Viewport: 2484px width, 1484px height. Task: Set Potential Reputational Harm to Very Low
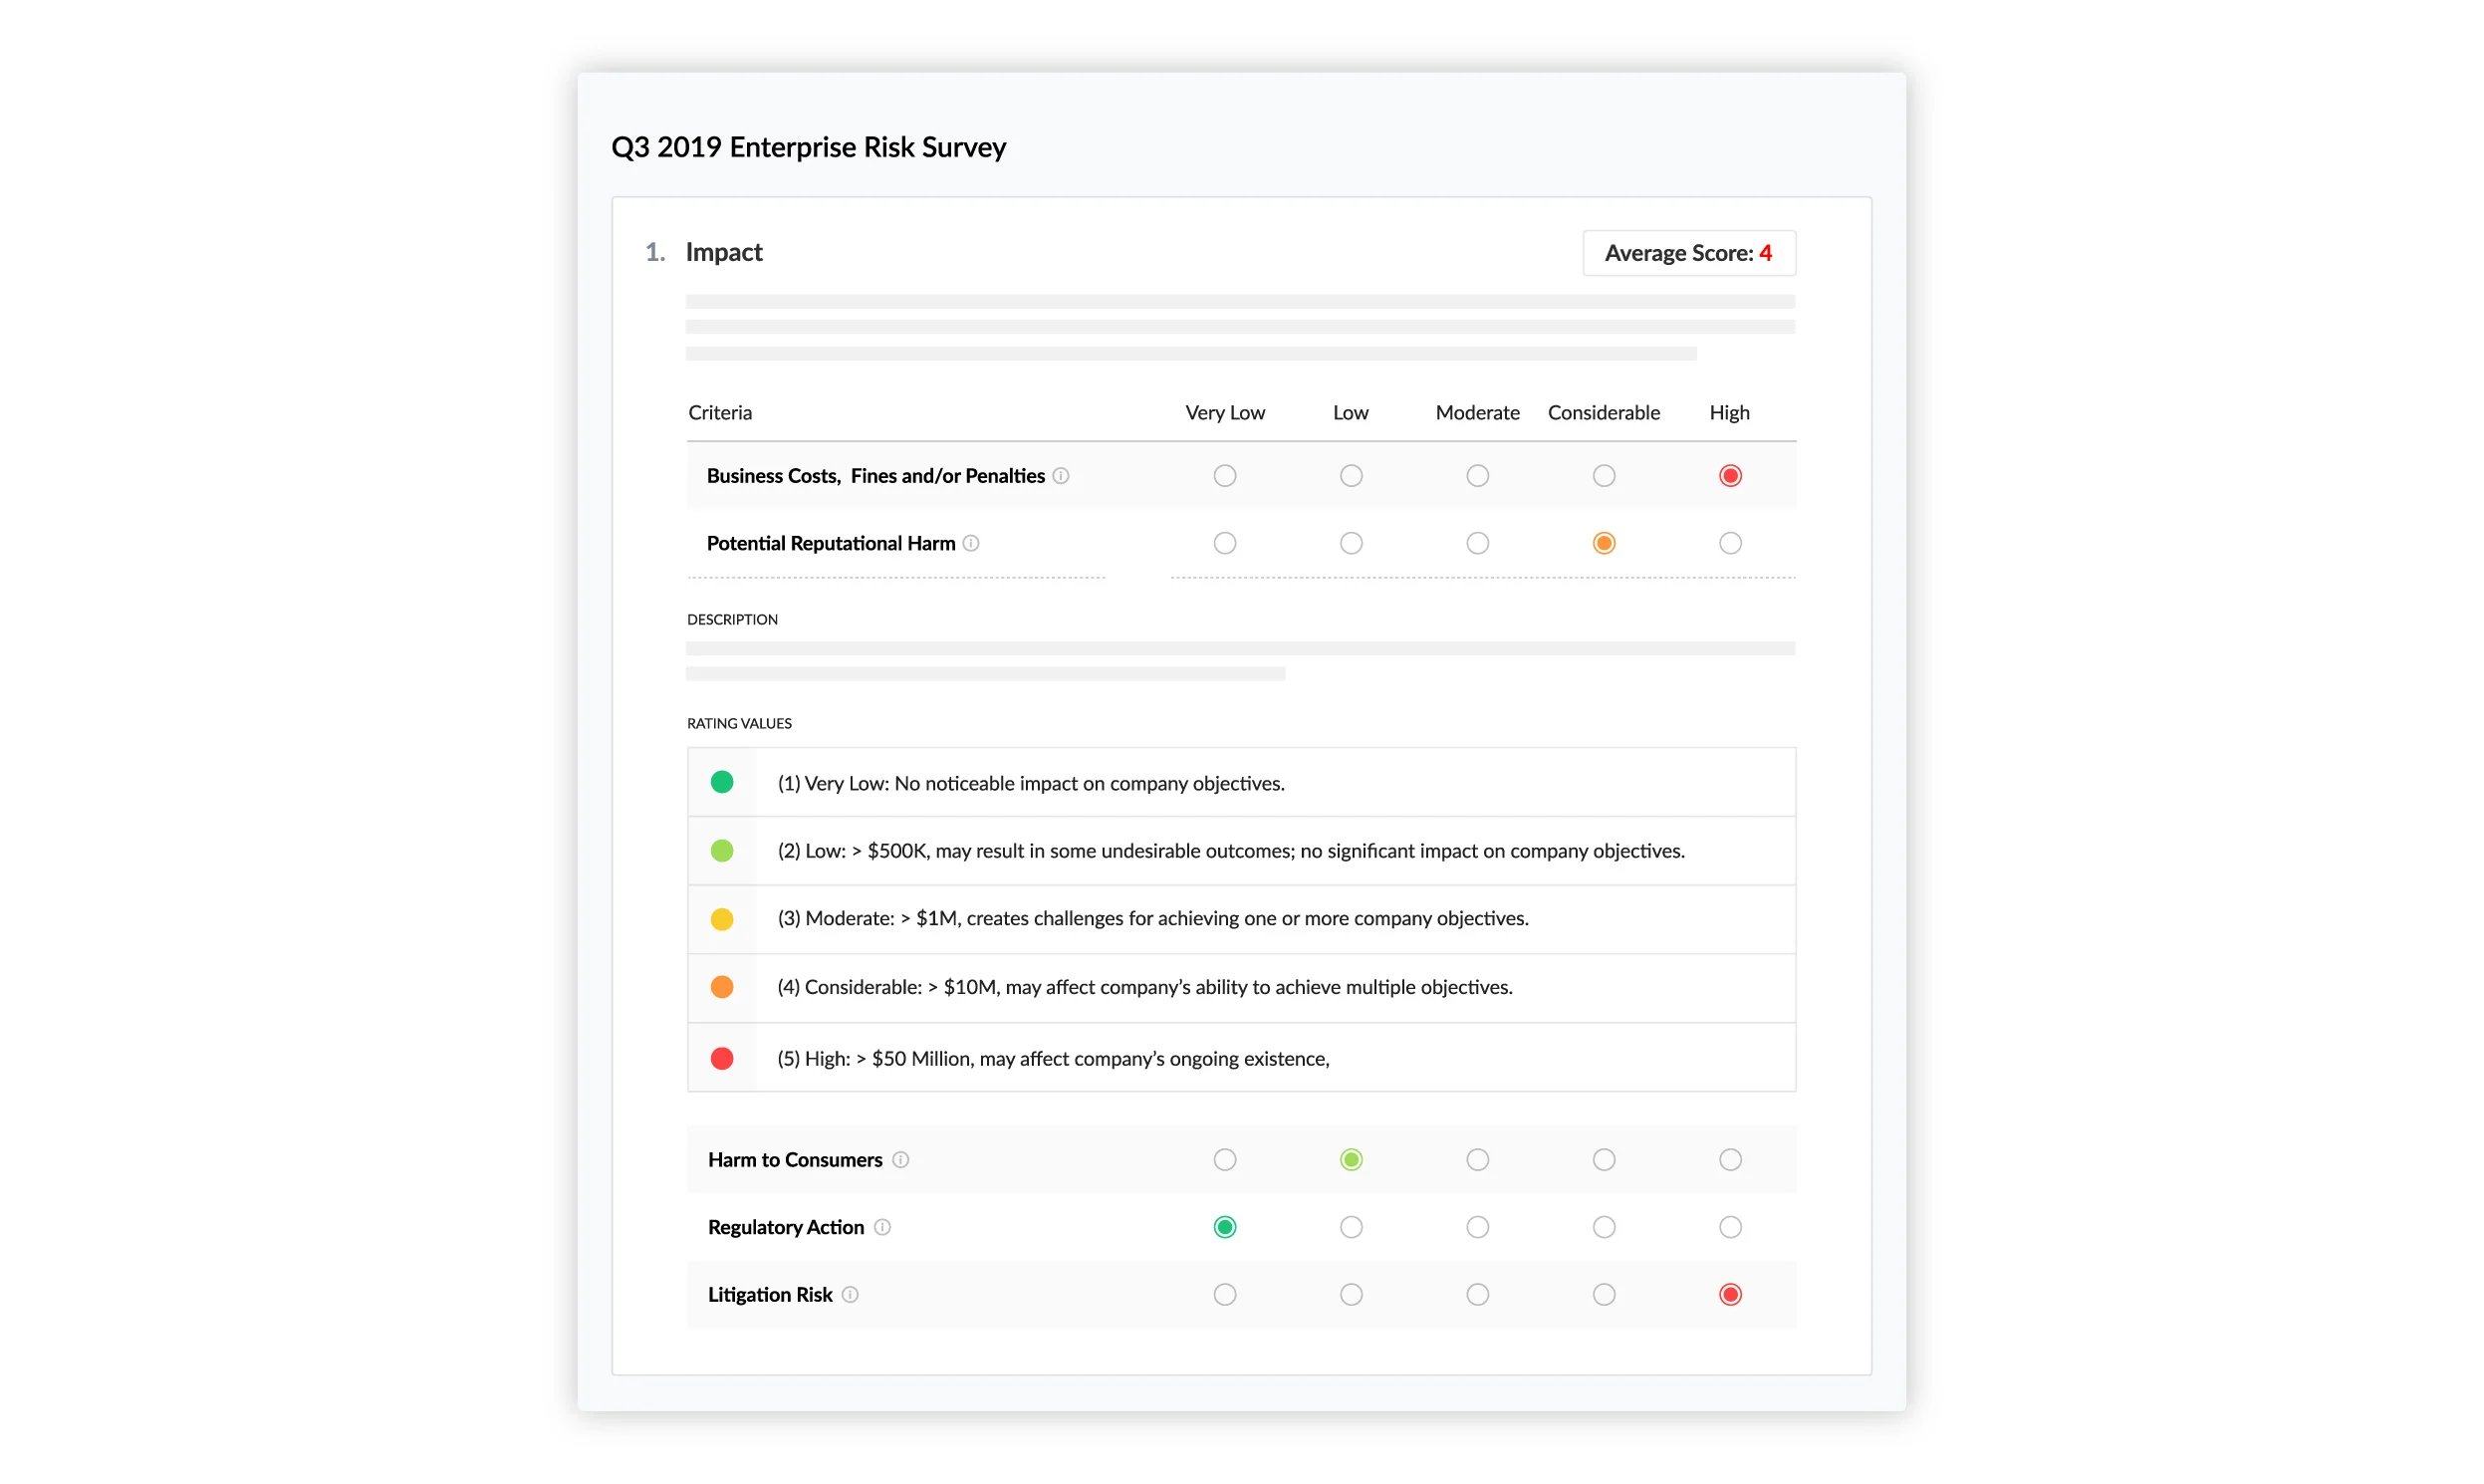[1225, 543]
